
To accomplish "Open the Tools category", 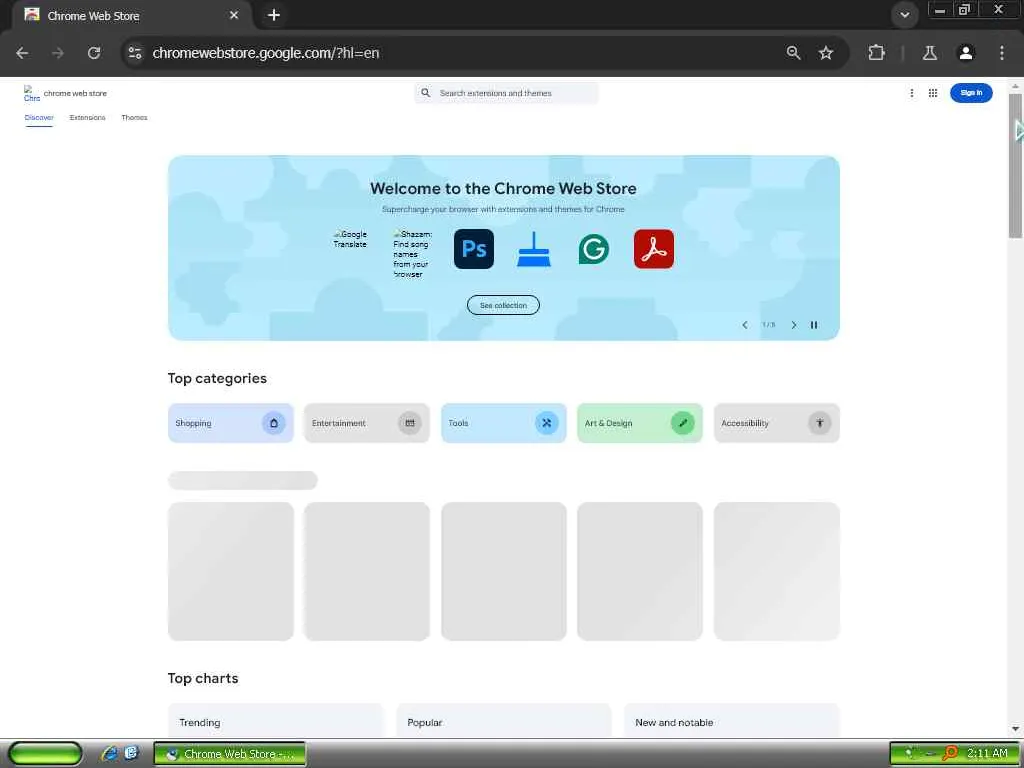I will 504,423.
